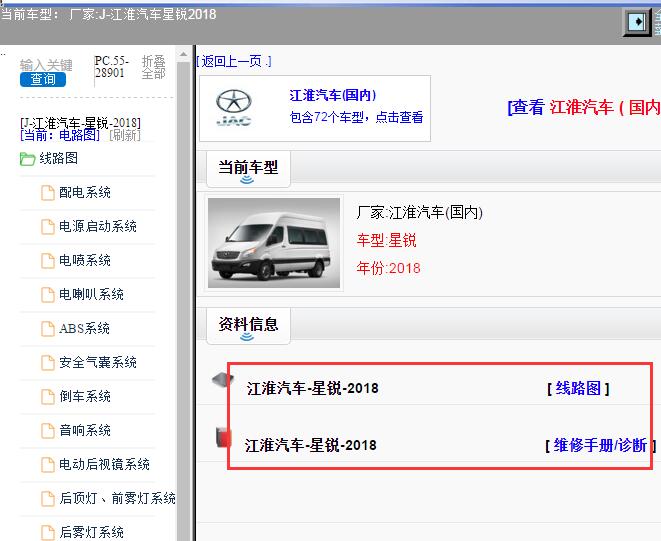Click the van thumbnail image
The image size is (661, 541).
coord(274,243)
